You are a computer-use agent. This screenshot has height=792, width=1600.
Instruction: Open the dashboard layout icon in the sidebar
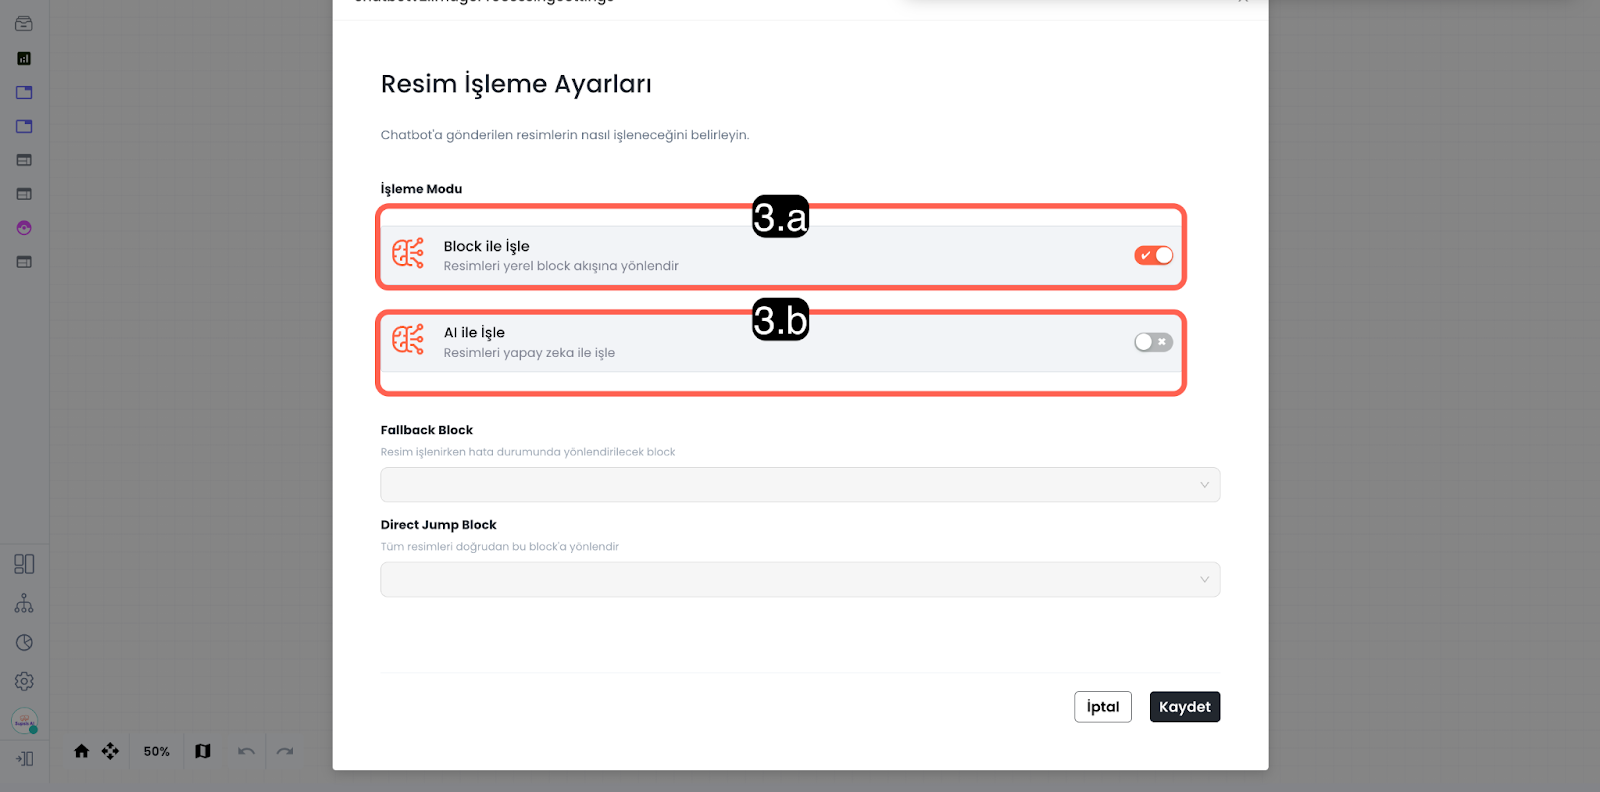point(24,564)
